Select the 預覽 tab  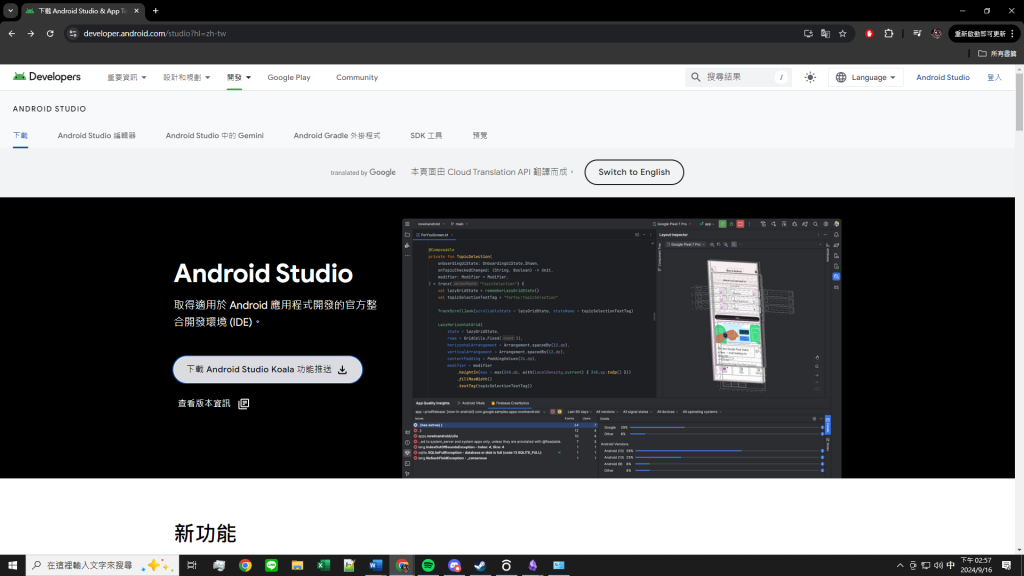tap(480, 135)
